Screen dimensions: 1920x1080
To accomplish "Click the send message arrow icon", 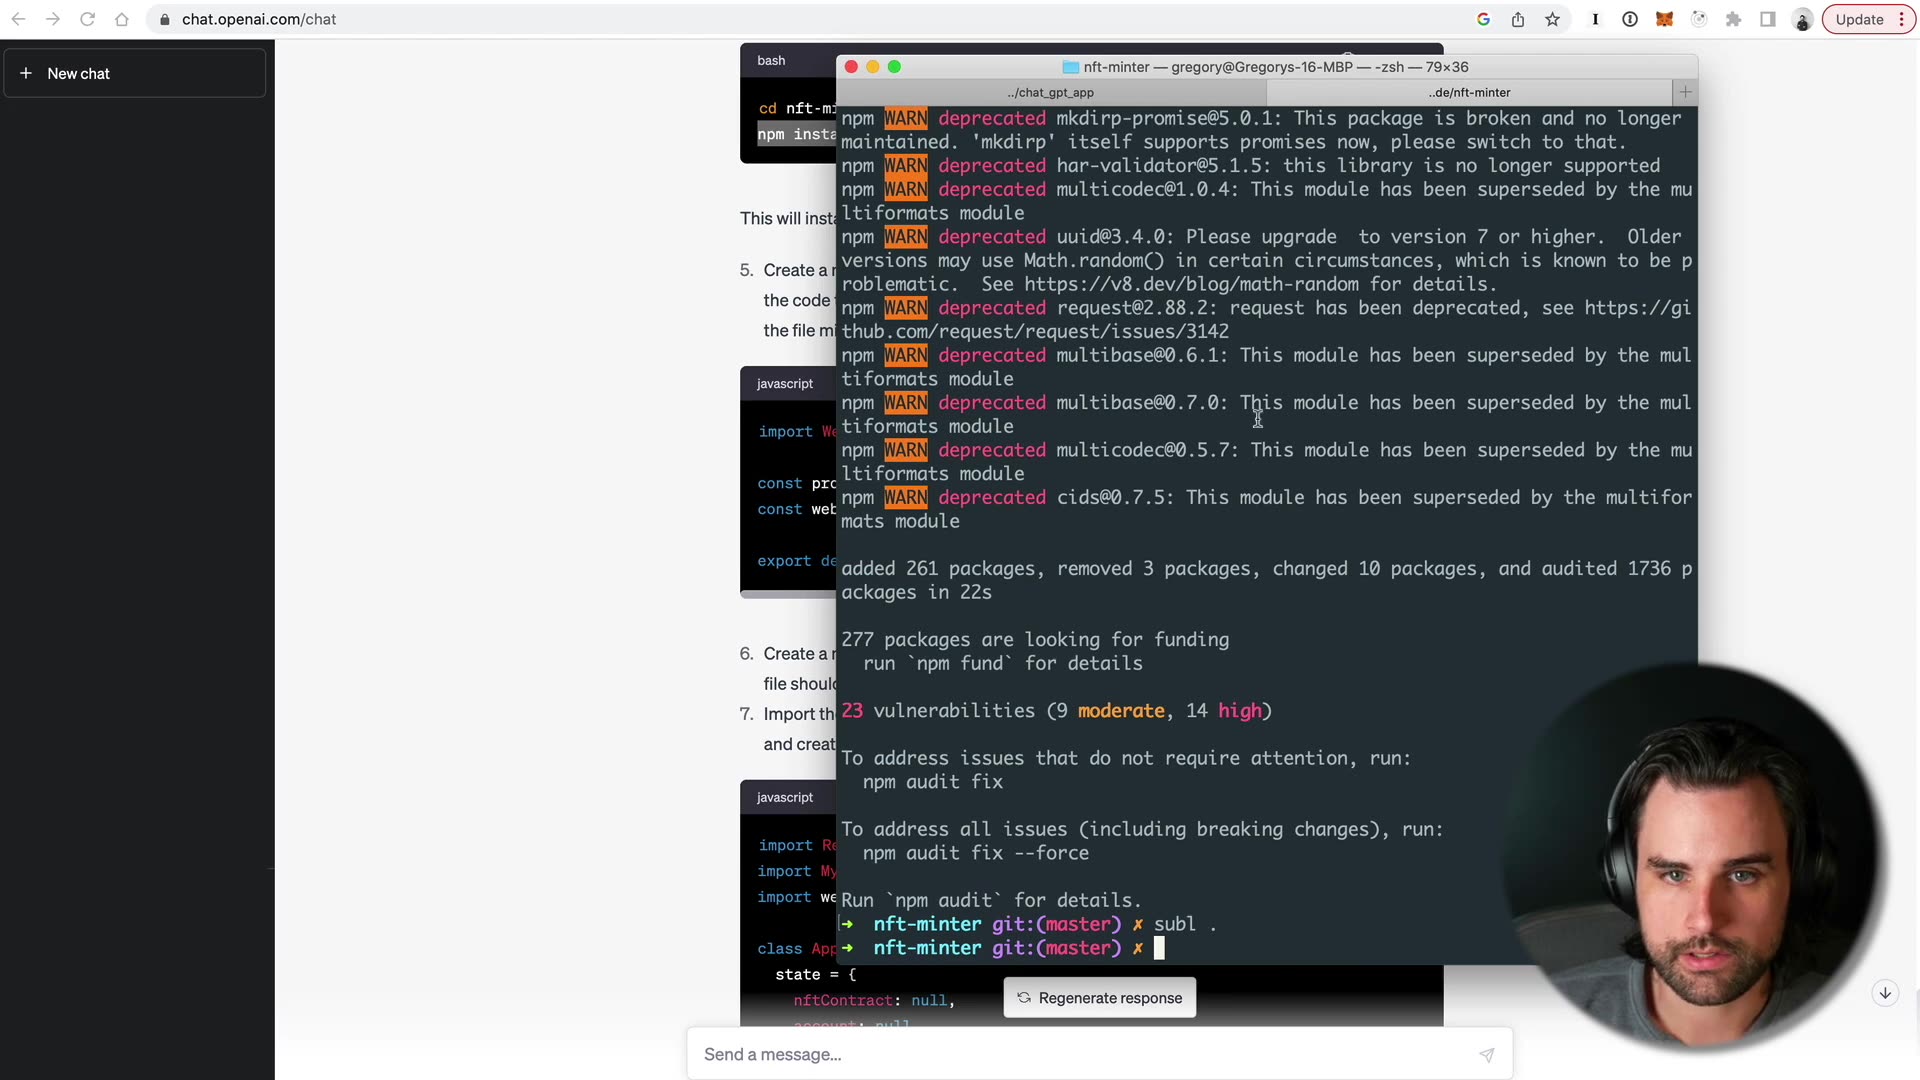I will click(1487, 1055).
